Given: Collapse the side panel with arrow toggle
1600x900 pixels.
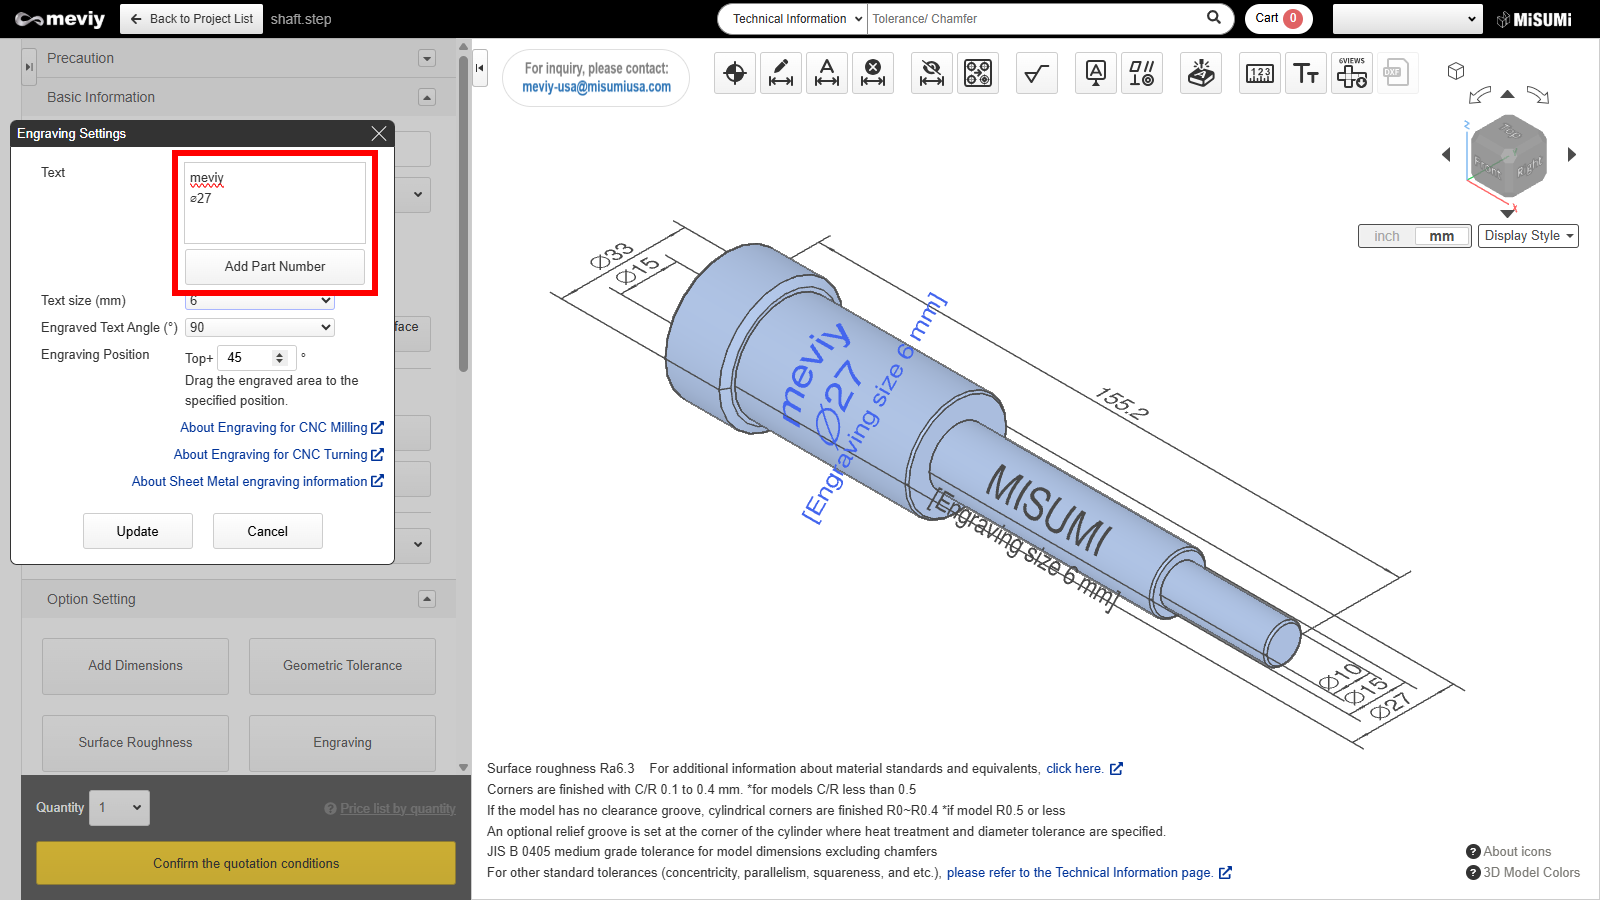Looking at the screenshot, I should [480, 68].
